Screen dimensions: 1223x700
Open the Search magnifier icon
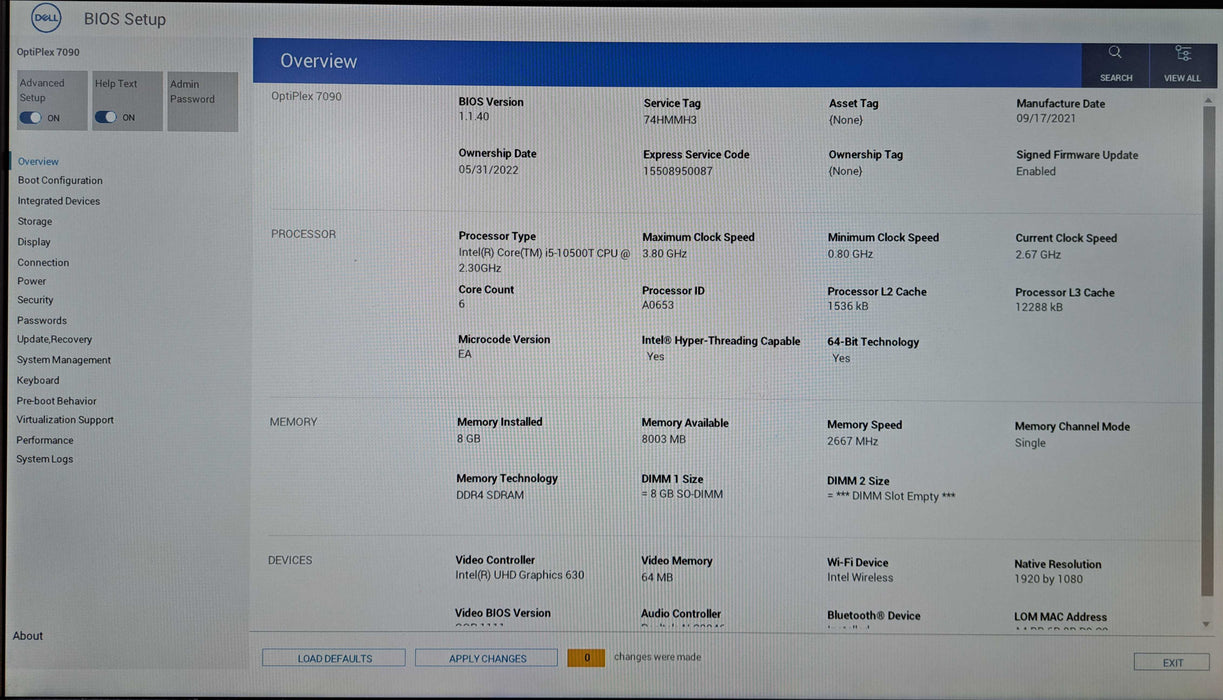(1115, 53)
